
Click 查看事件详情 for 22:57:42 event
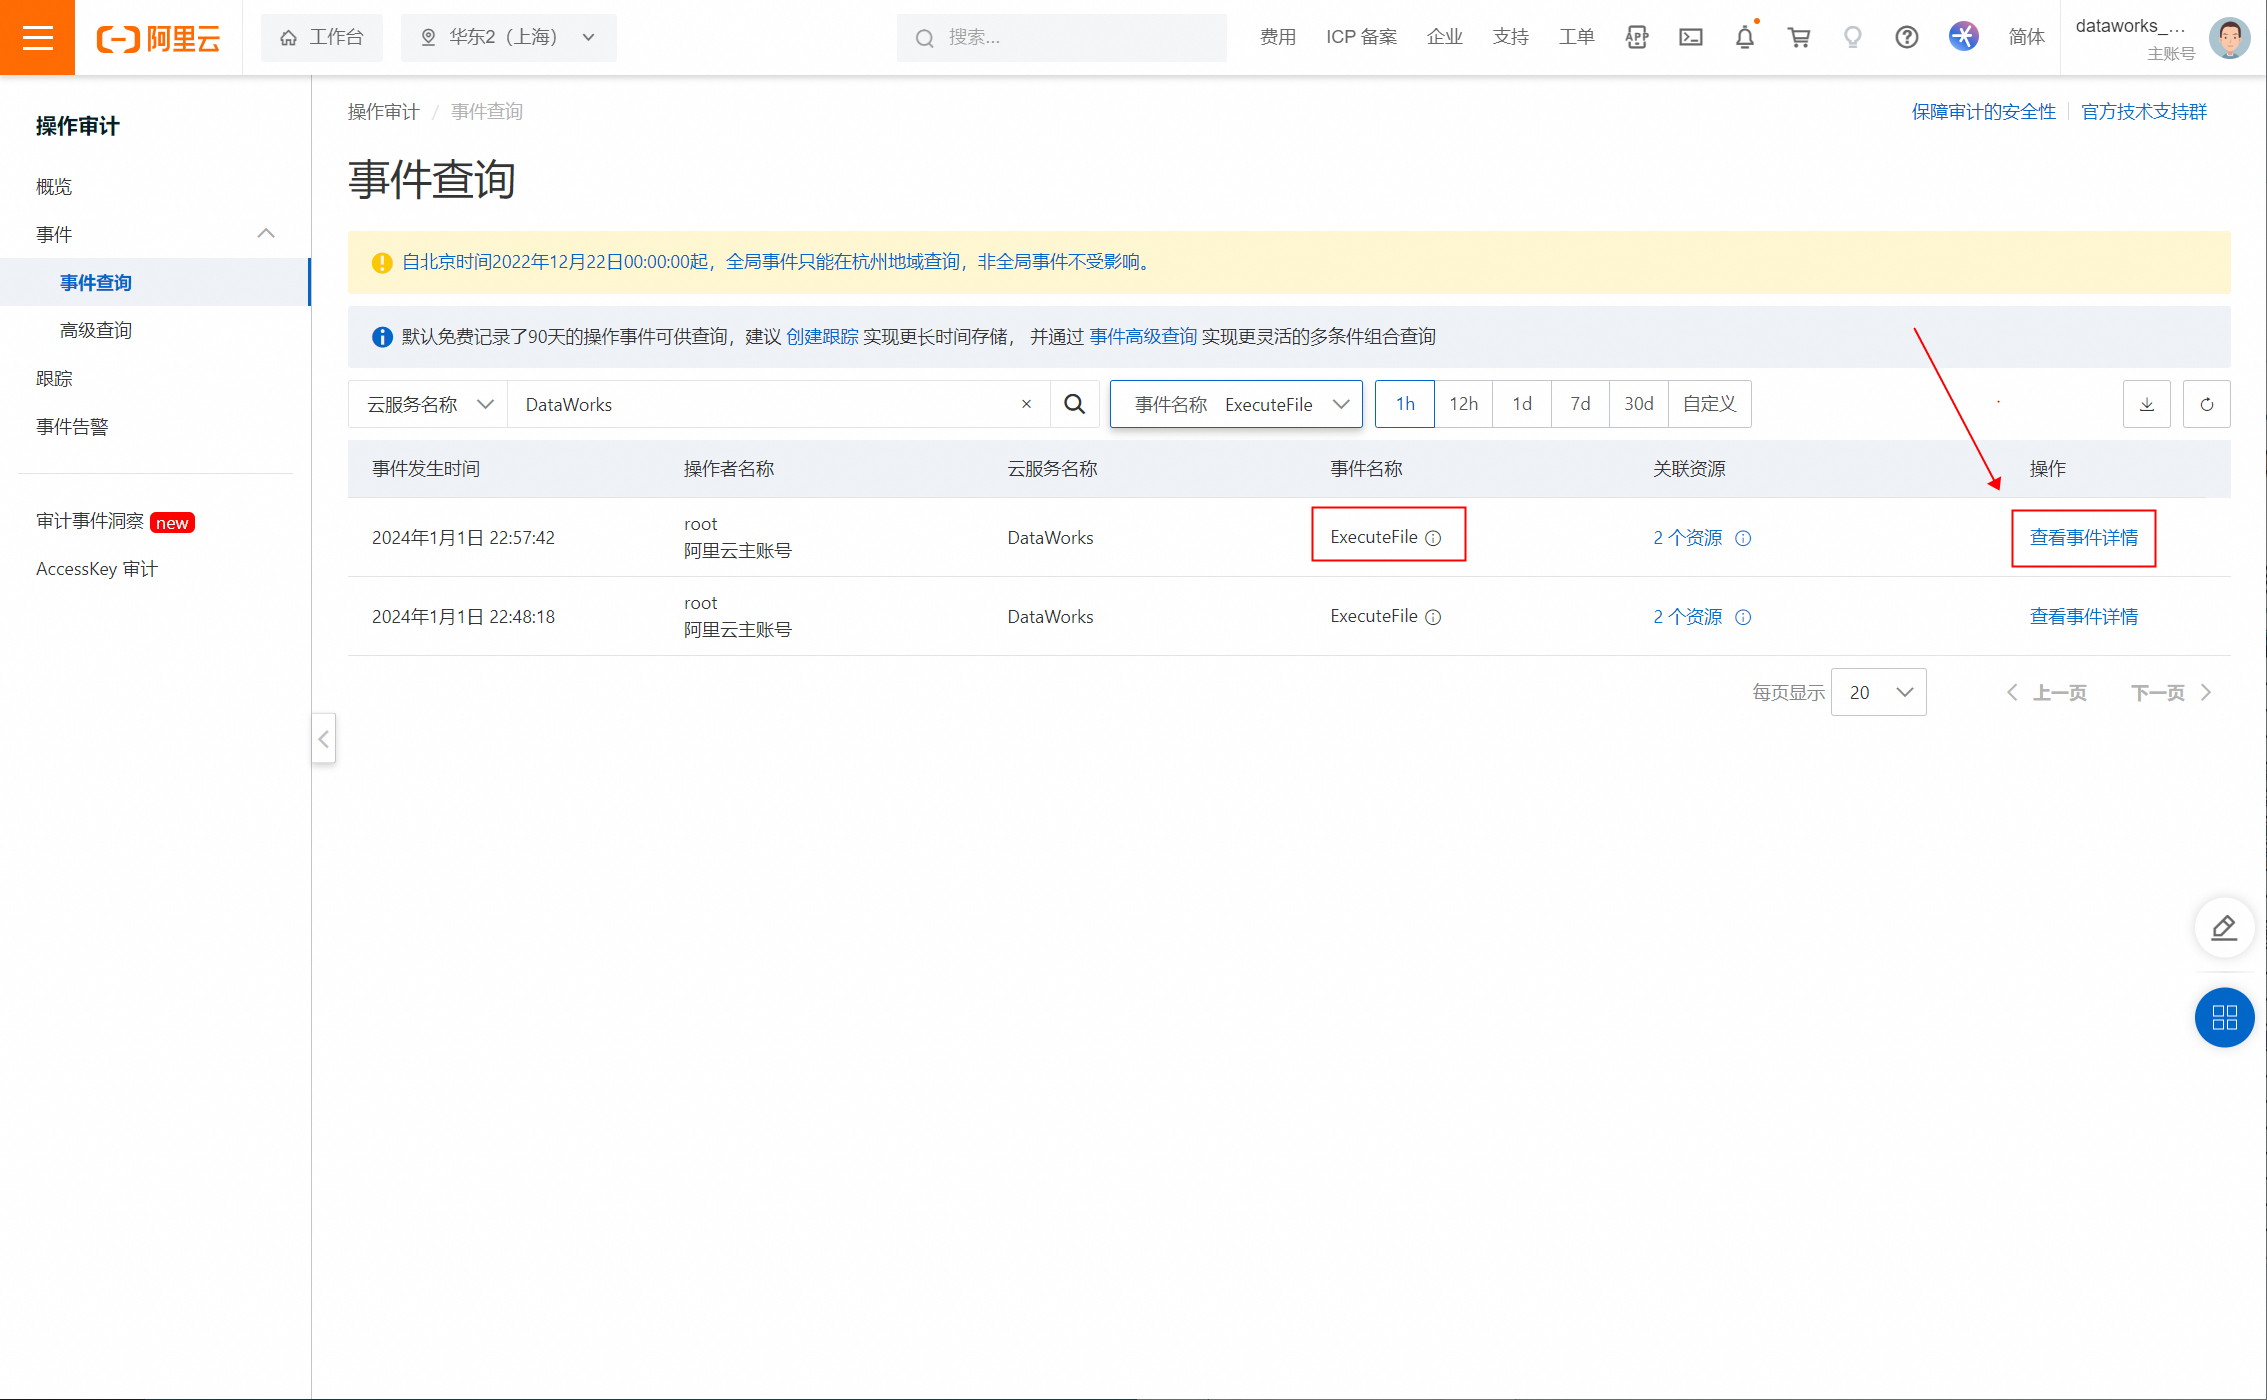pyautogui.click(x=2084, y=538)
